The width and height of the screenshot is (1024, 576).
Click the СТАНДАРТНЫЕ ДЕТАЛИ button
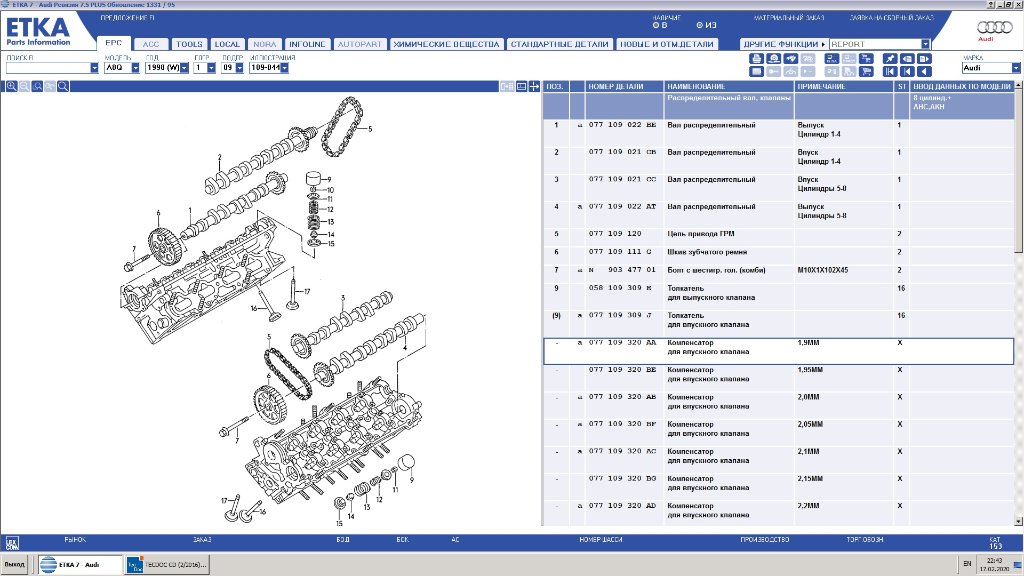(x=557, y=45)
